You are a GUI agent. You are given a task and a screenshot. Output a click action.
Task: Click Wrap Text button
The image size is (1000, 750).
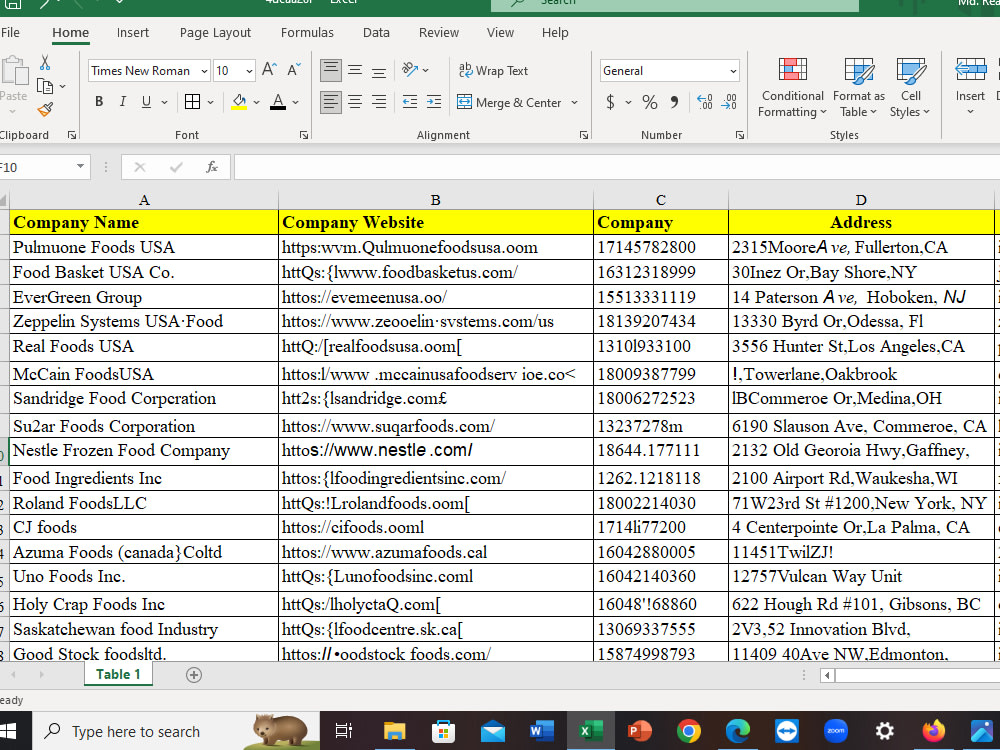click(494, 70)
